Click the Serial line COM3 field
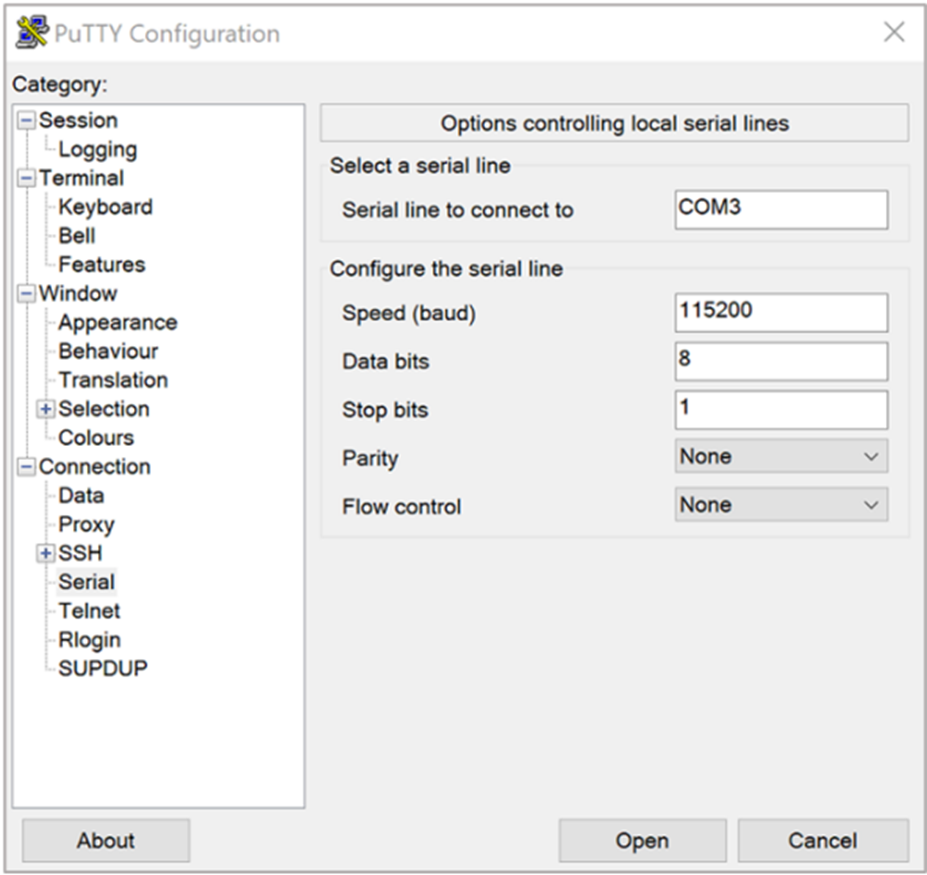Screen dimensions: 927x875 pos(781,209)
